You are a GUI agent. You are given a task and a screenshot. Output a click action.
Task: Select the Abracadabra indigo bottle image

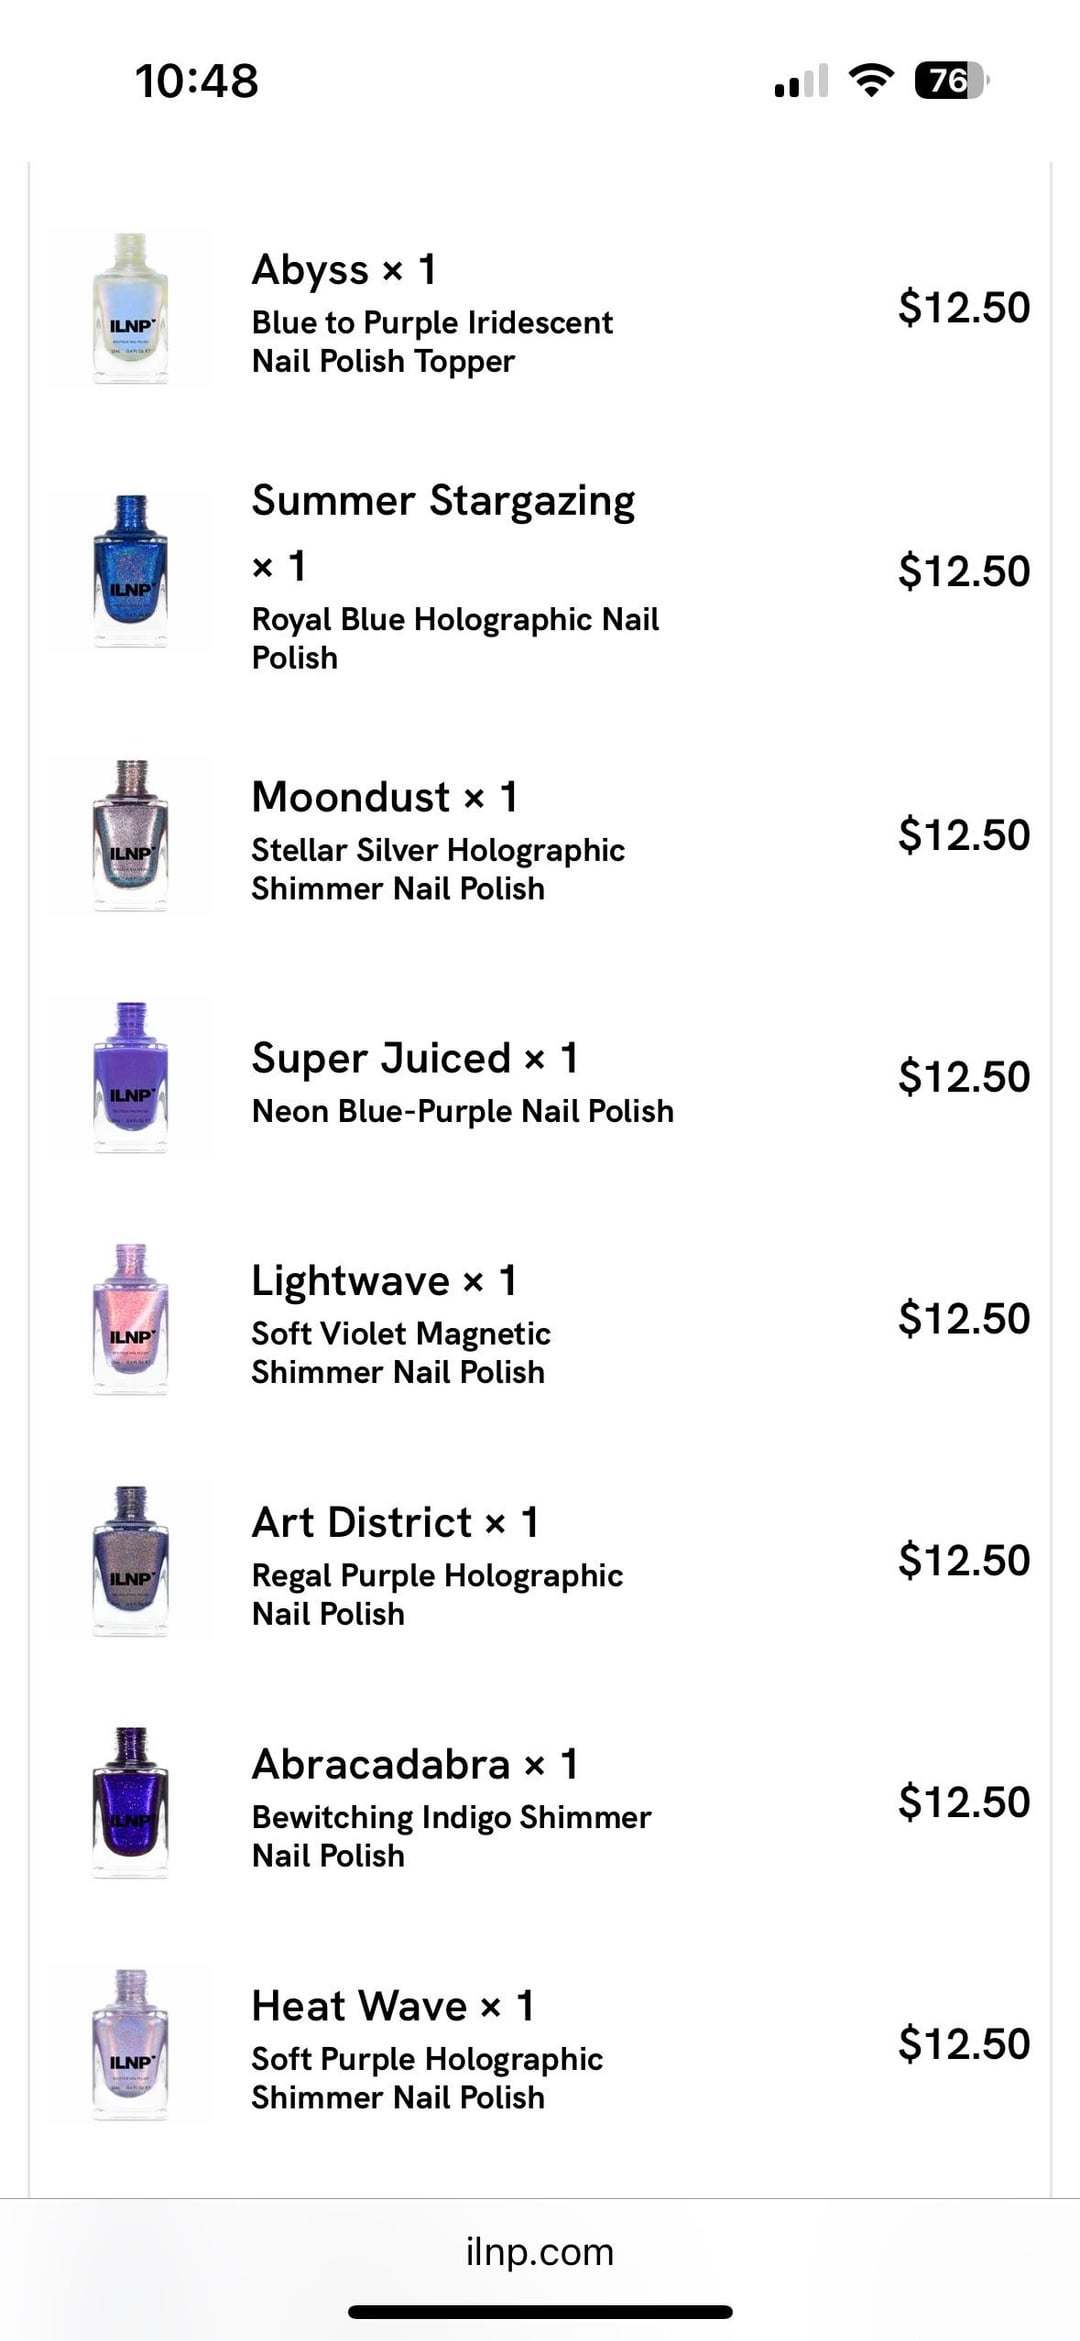(x=131, y=1802)
